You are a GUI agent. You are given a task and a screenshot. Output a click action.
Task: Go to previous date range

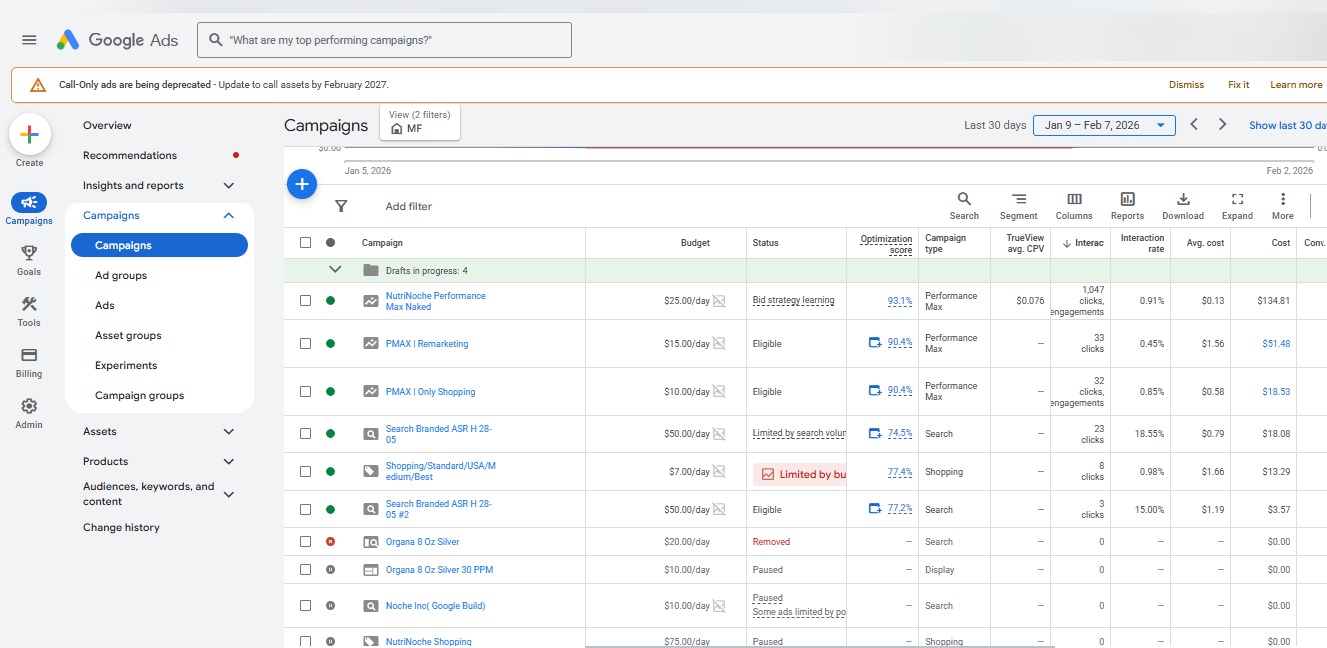(1194, 125)
